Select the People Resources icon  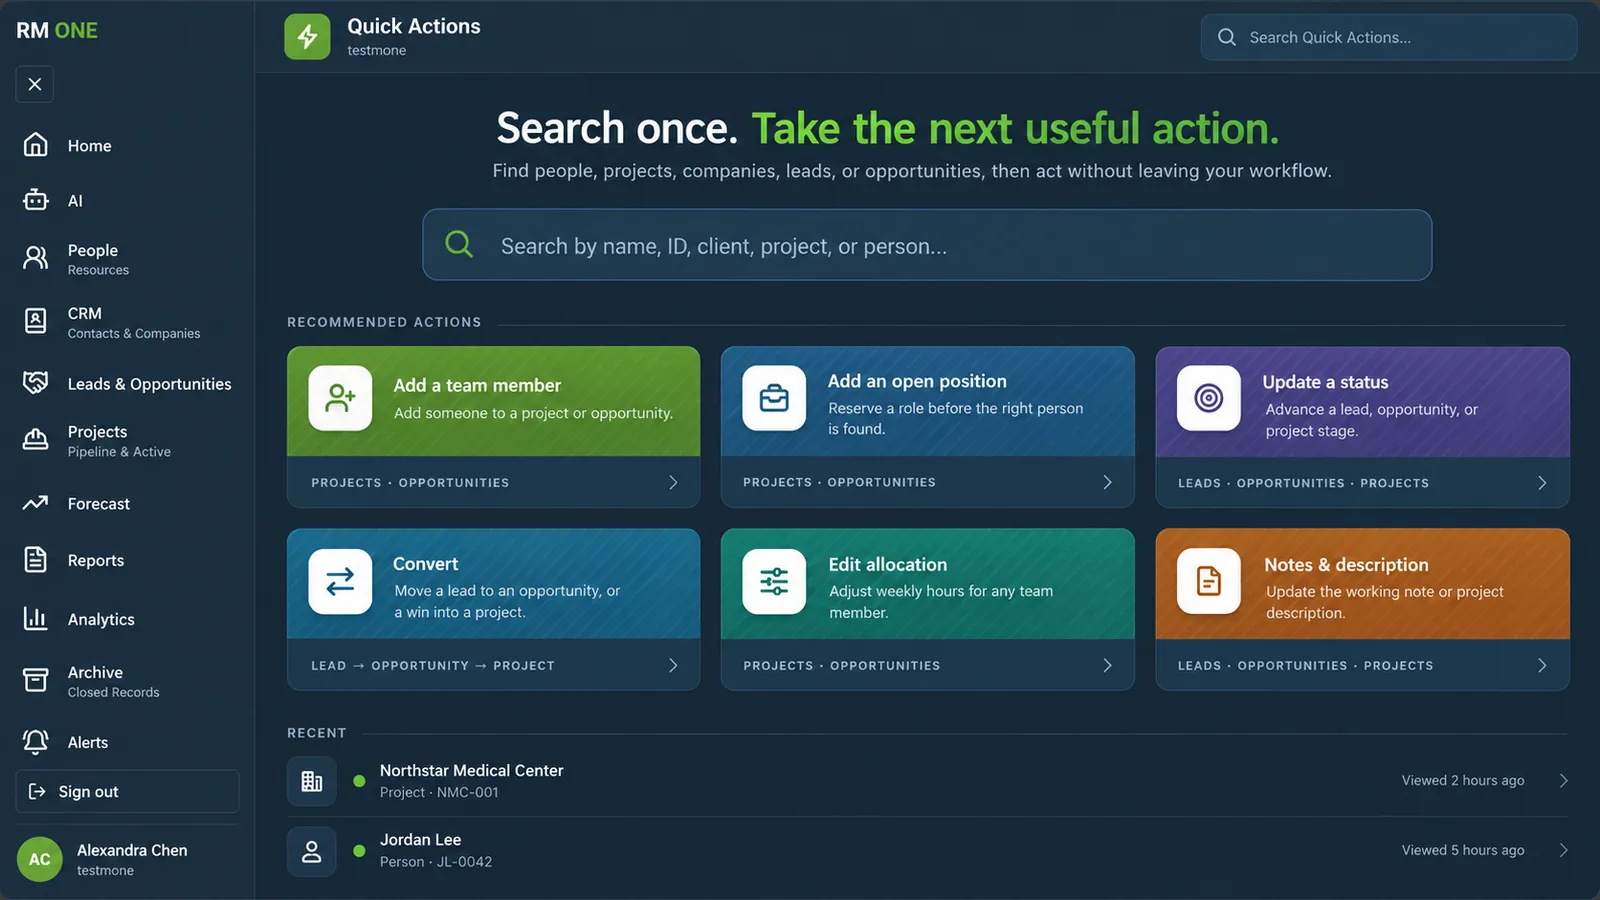pyautogui.click(x=36, y=258)
